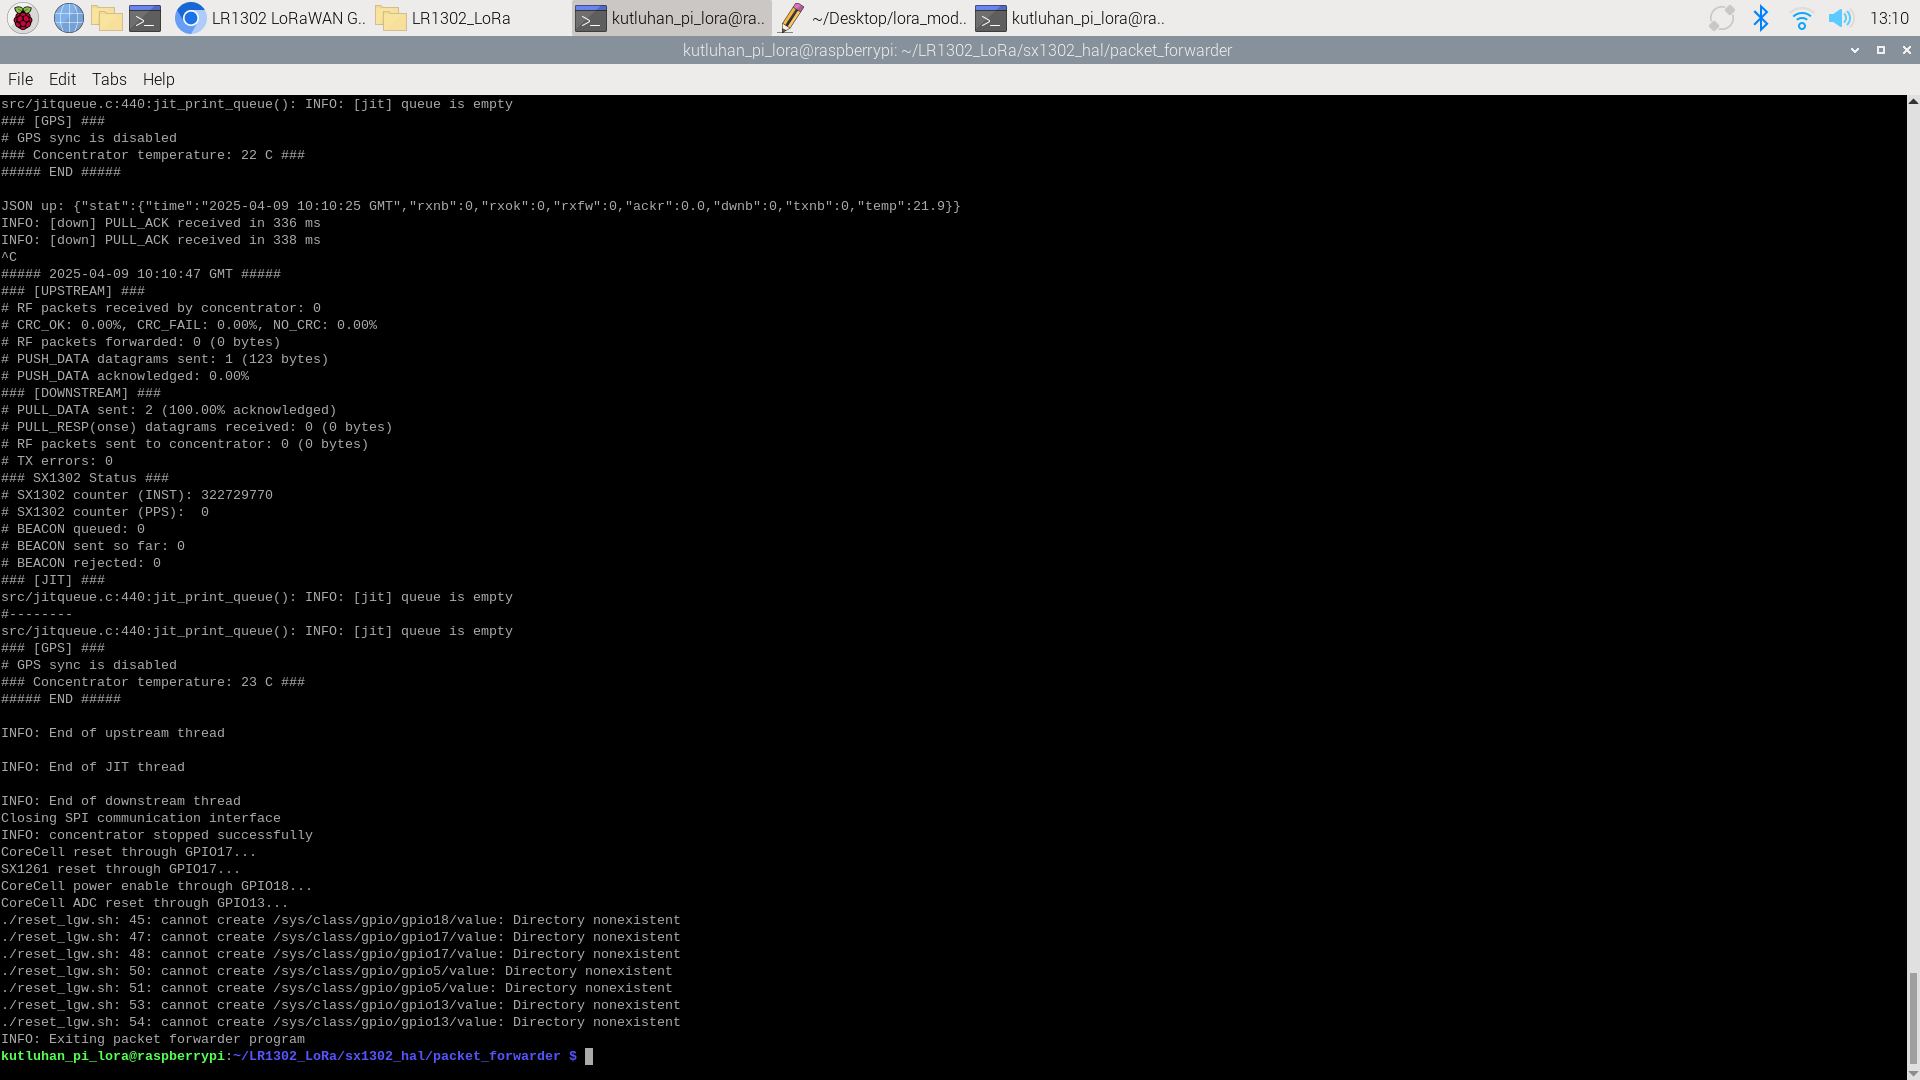Click 'CoreCell ADC reset through GPIO13...' line
Screen dimensions: 1920x1080
click(x=145, y=903)
